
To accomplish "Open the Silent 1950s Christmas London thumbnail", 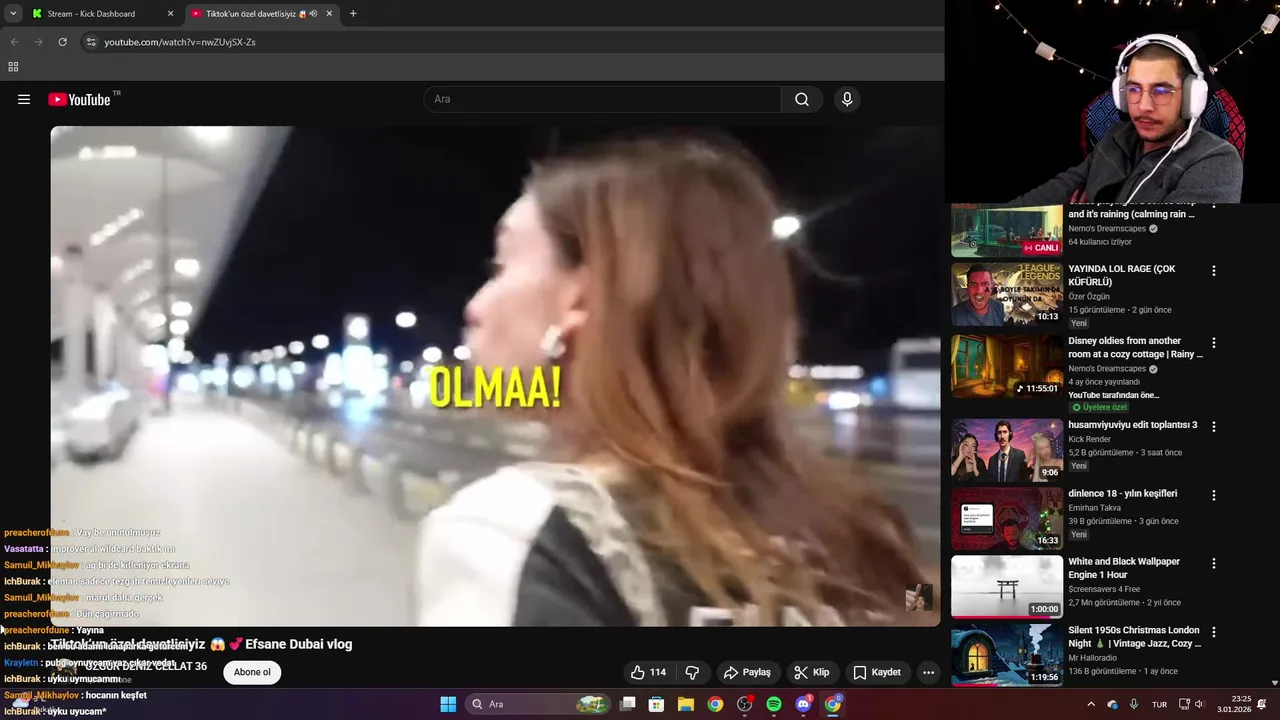I will point(1007,655).
